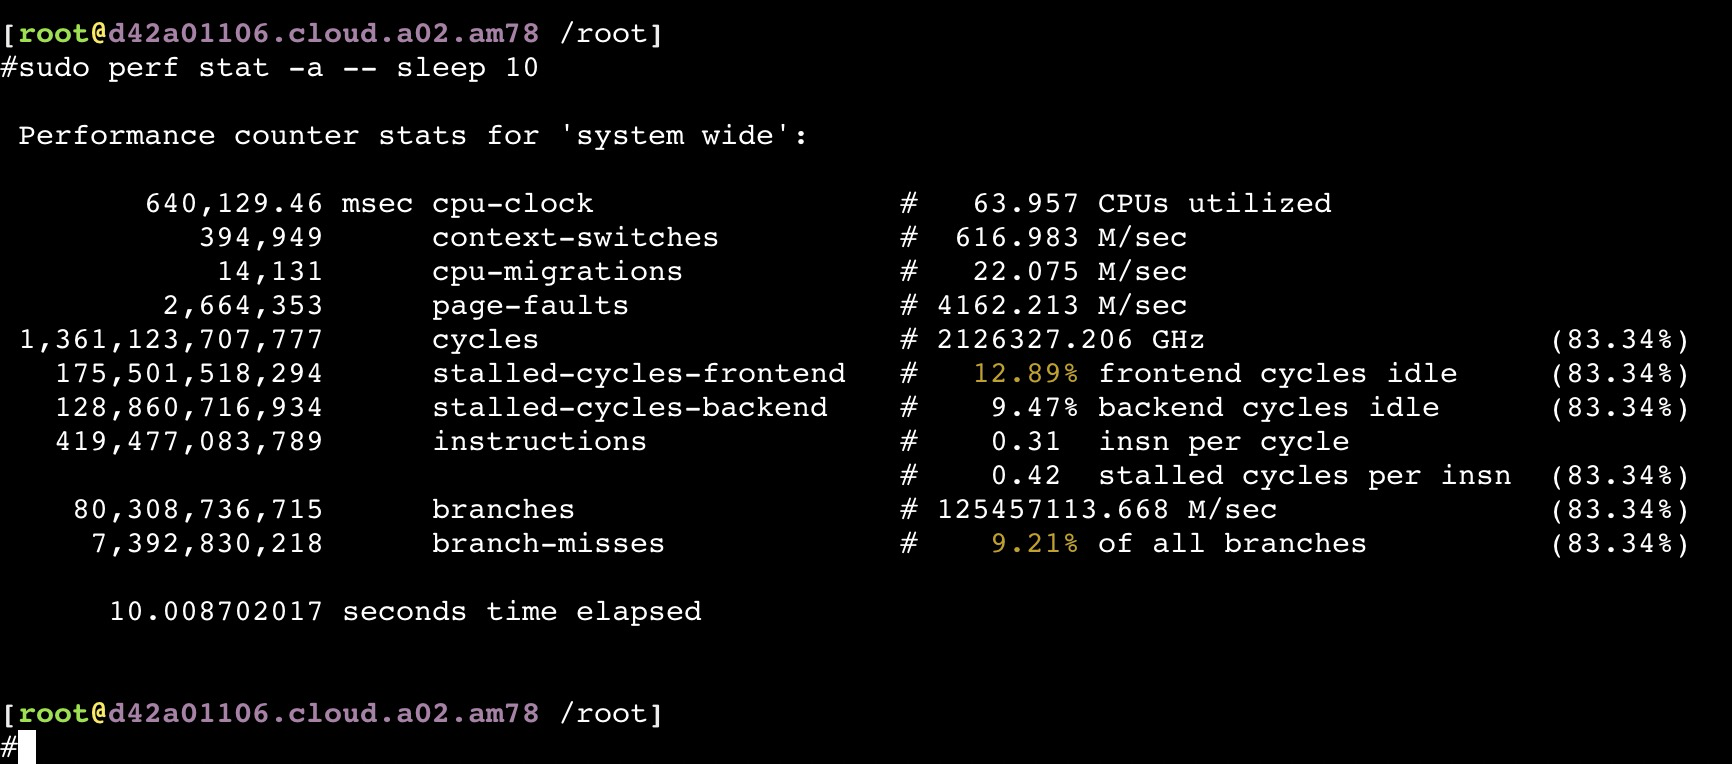Image resolution: width=1732 pixels, height=764 pixels.
Task: Click the 'instructions' event name
Action: [540, 442]
